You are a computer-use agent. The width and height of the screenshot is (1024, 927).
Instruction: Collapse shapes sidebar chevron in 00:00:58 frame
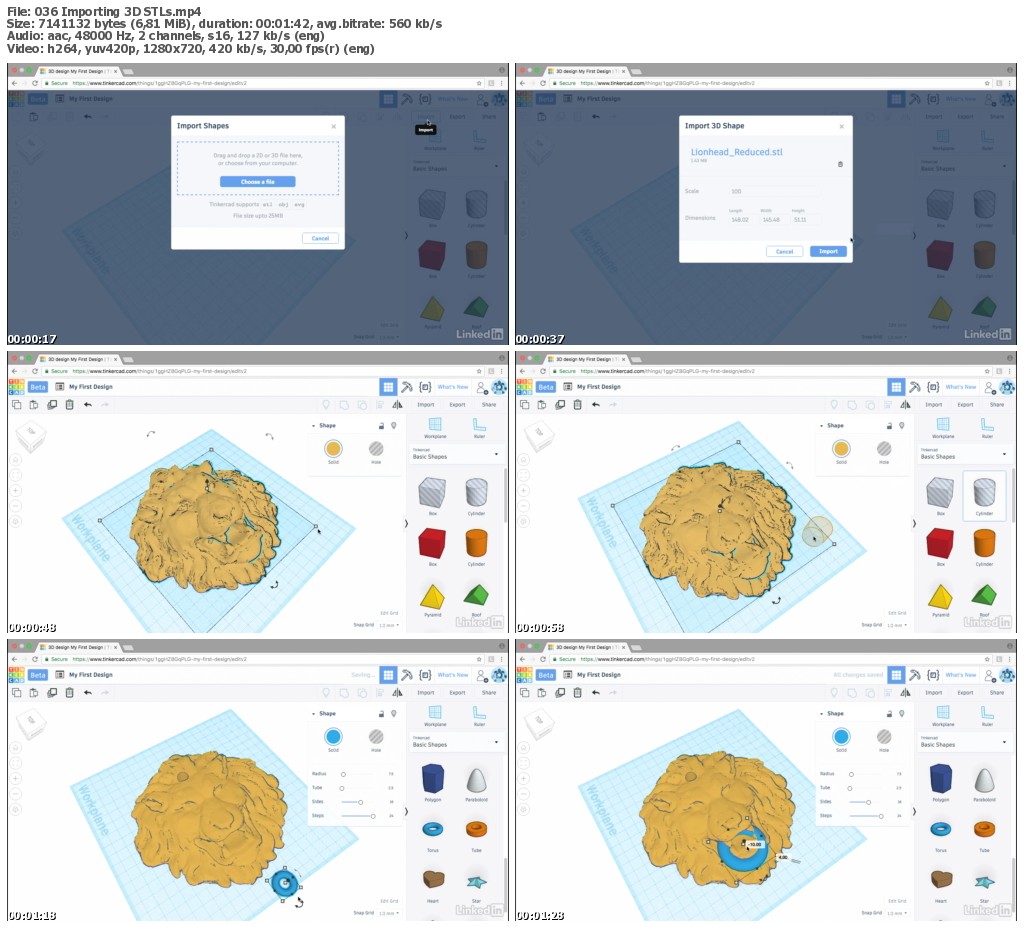tap(914, 523)
